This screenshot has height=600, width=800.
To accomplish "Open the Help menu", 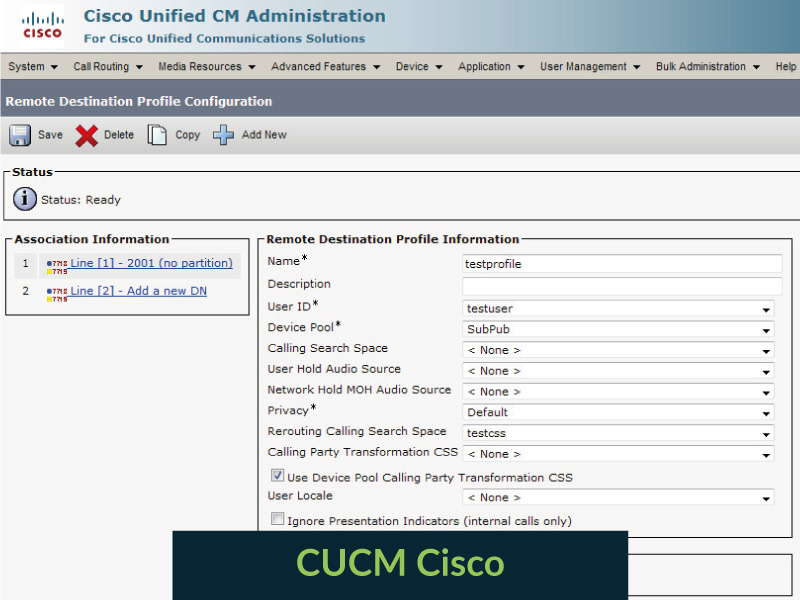I will [x=786, y=66].
